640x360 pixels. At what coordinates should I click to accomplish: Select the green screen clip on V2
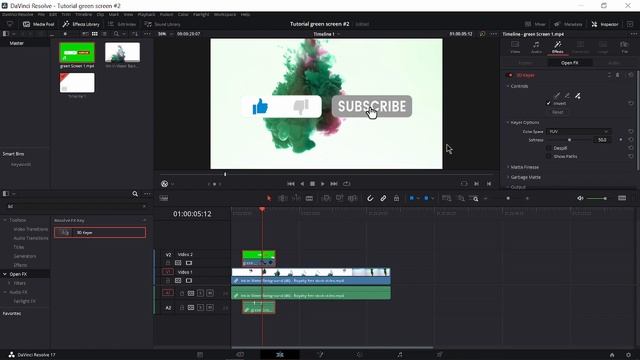coord(259,258)
